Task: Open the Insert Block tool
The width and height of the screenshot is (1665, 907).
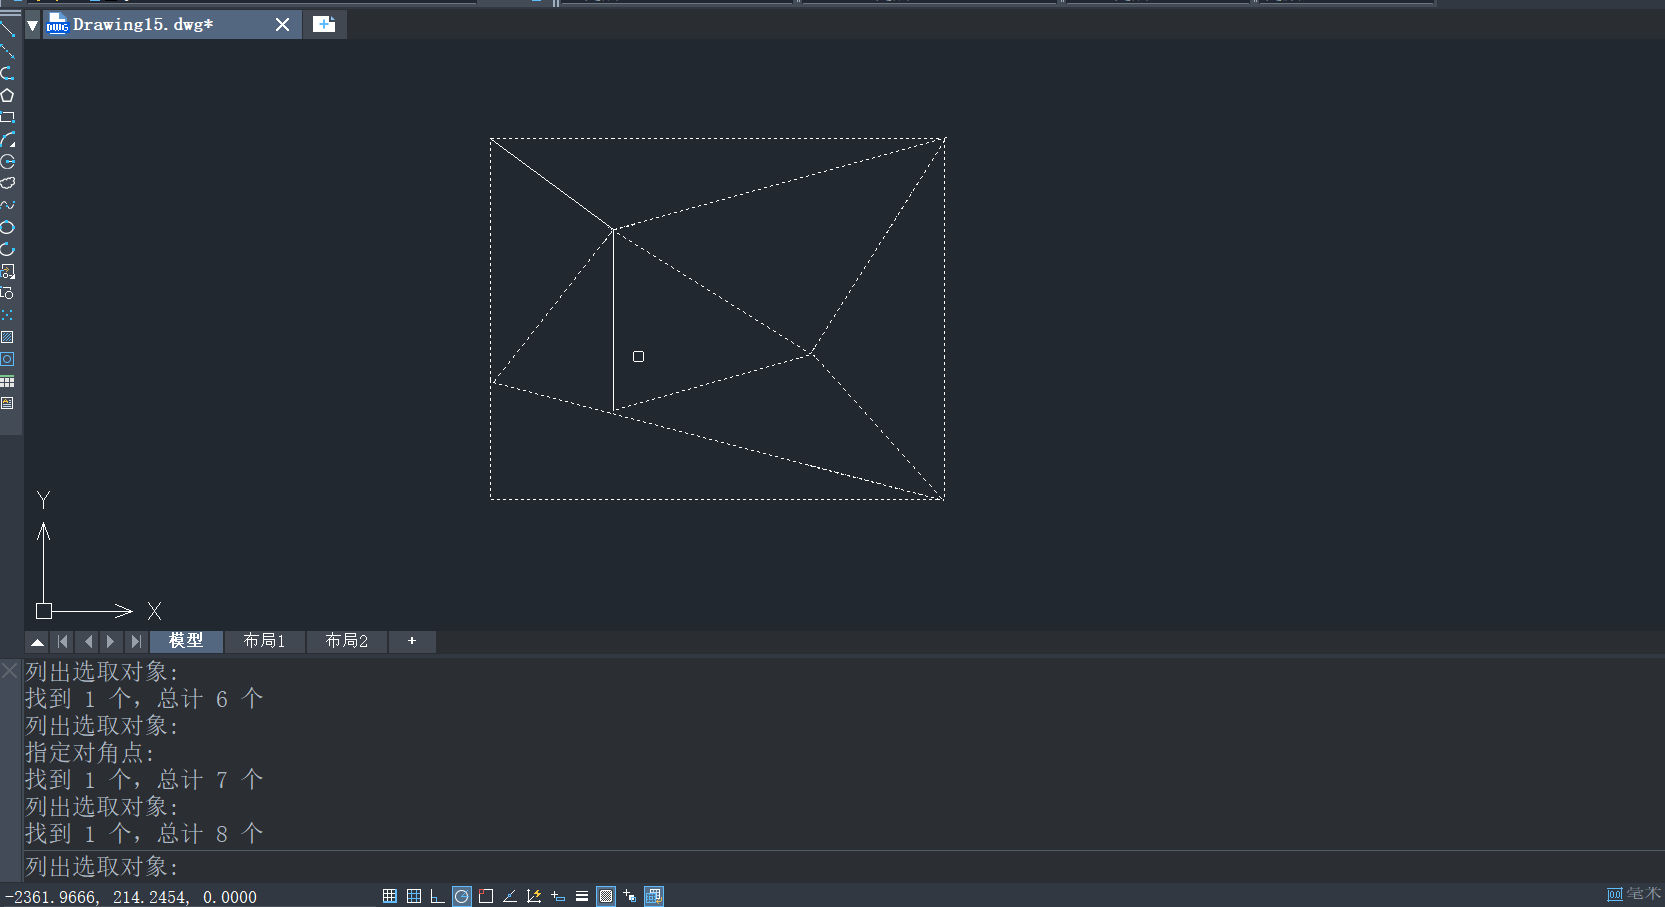Action: 7,271
